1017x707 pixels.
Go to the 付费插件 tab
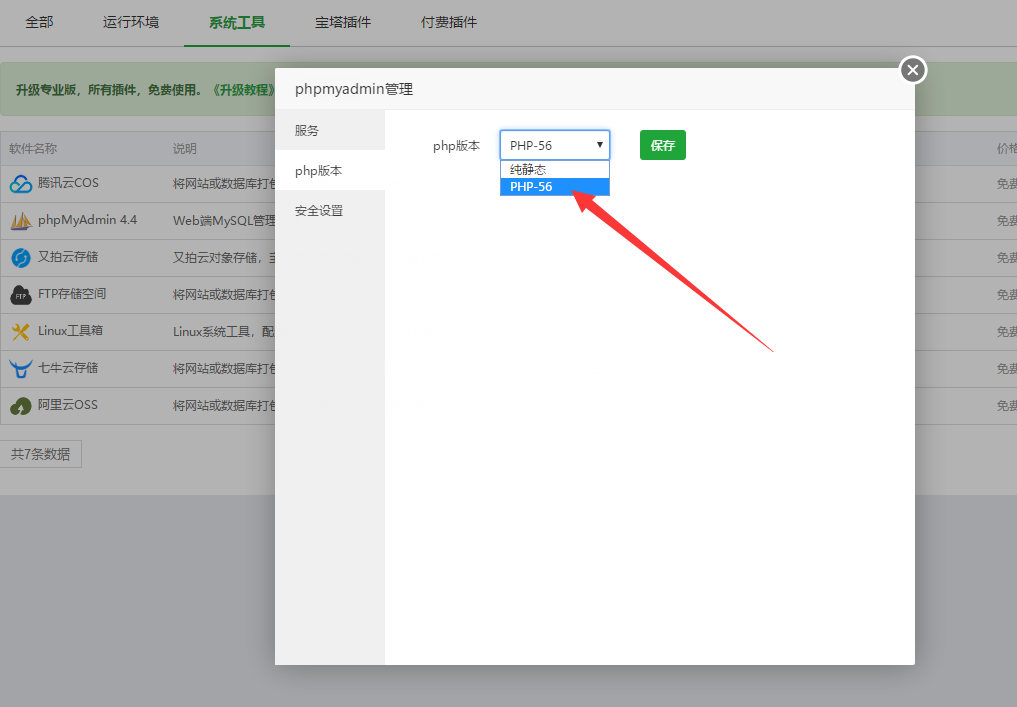point(449,22)
